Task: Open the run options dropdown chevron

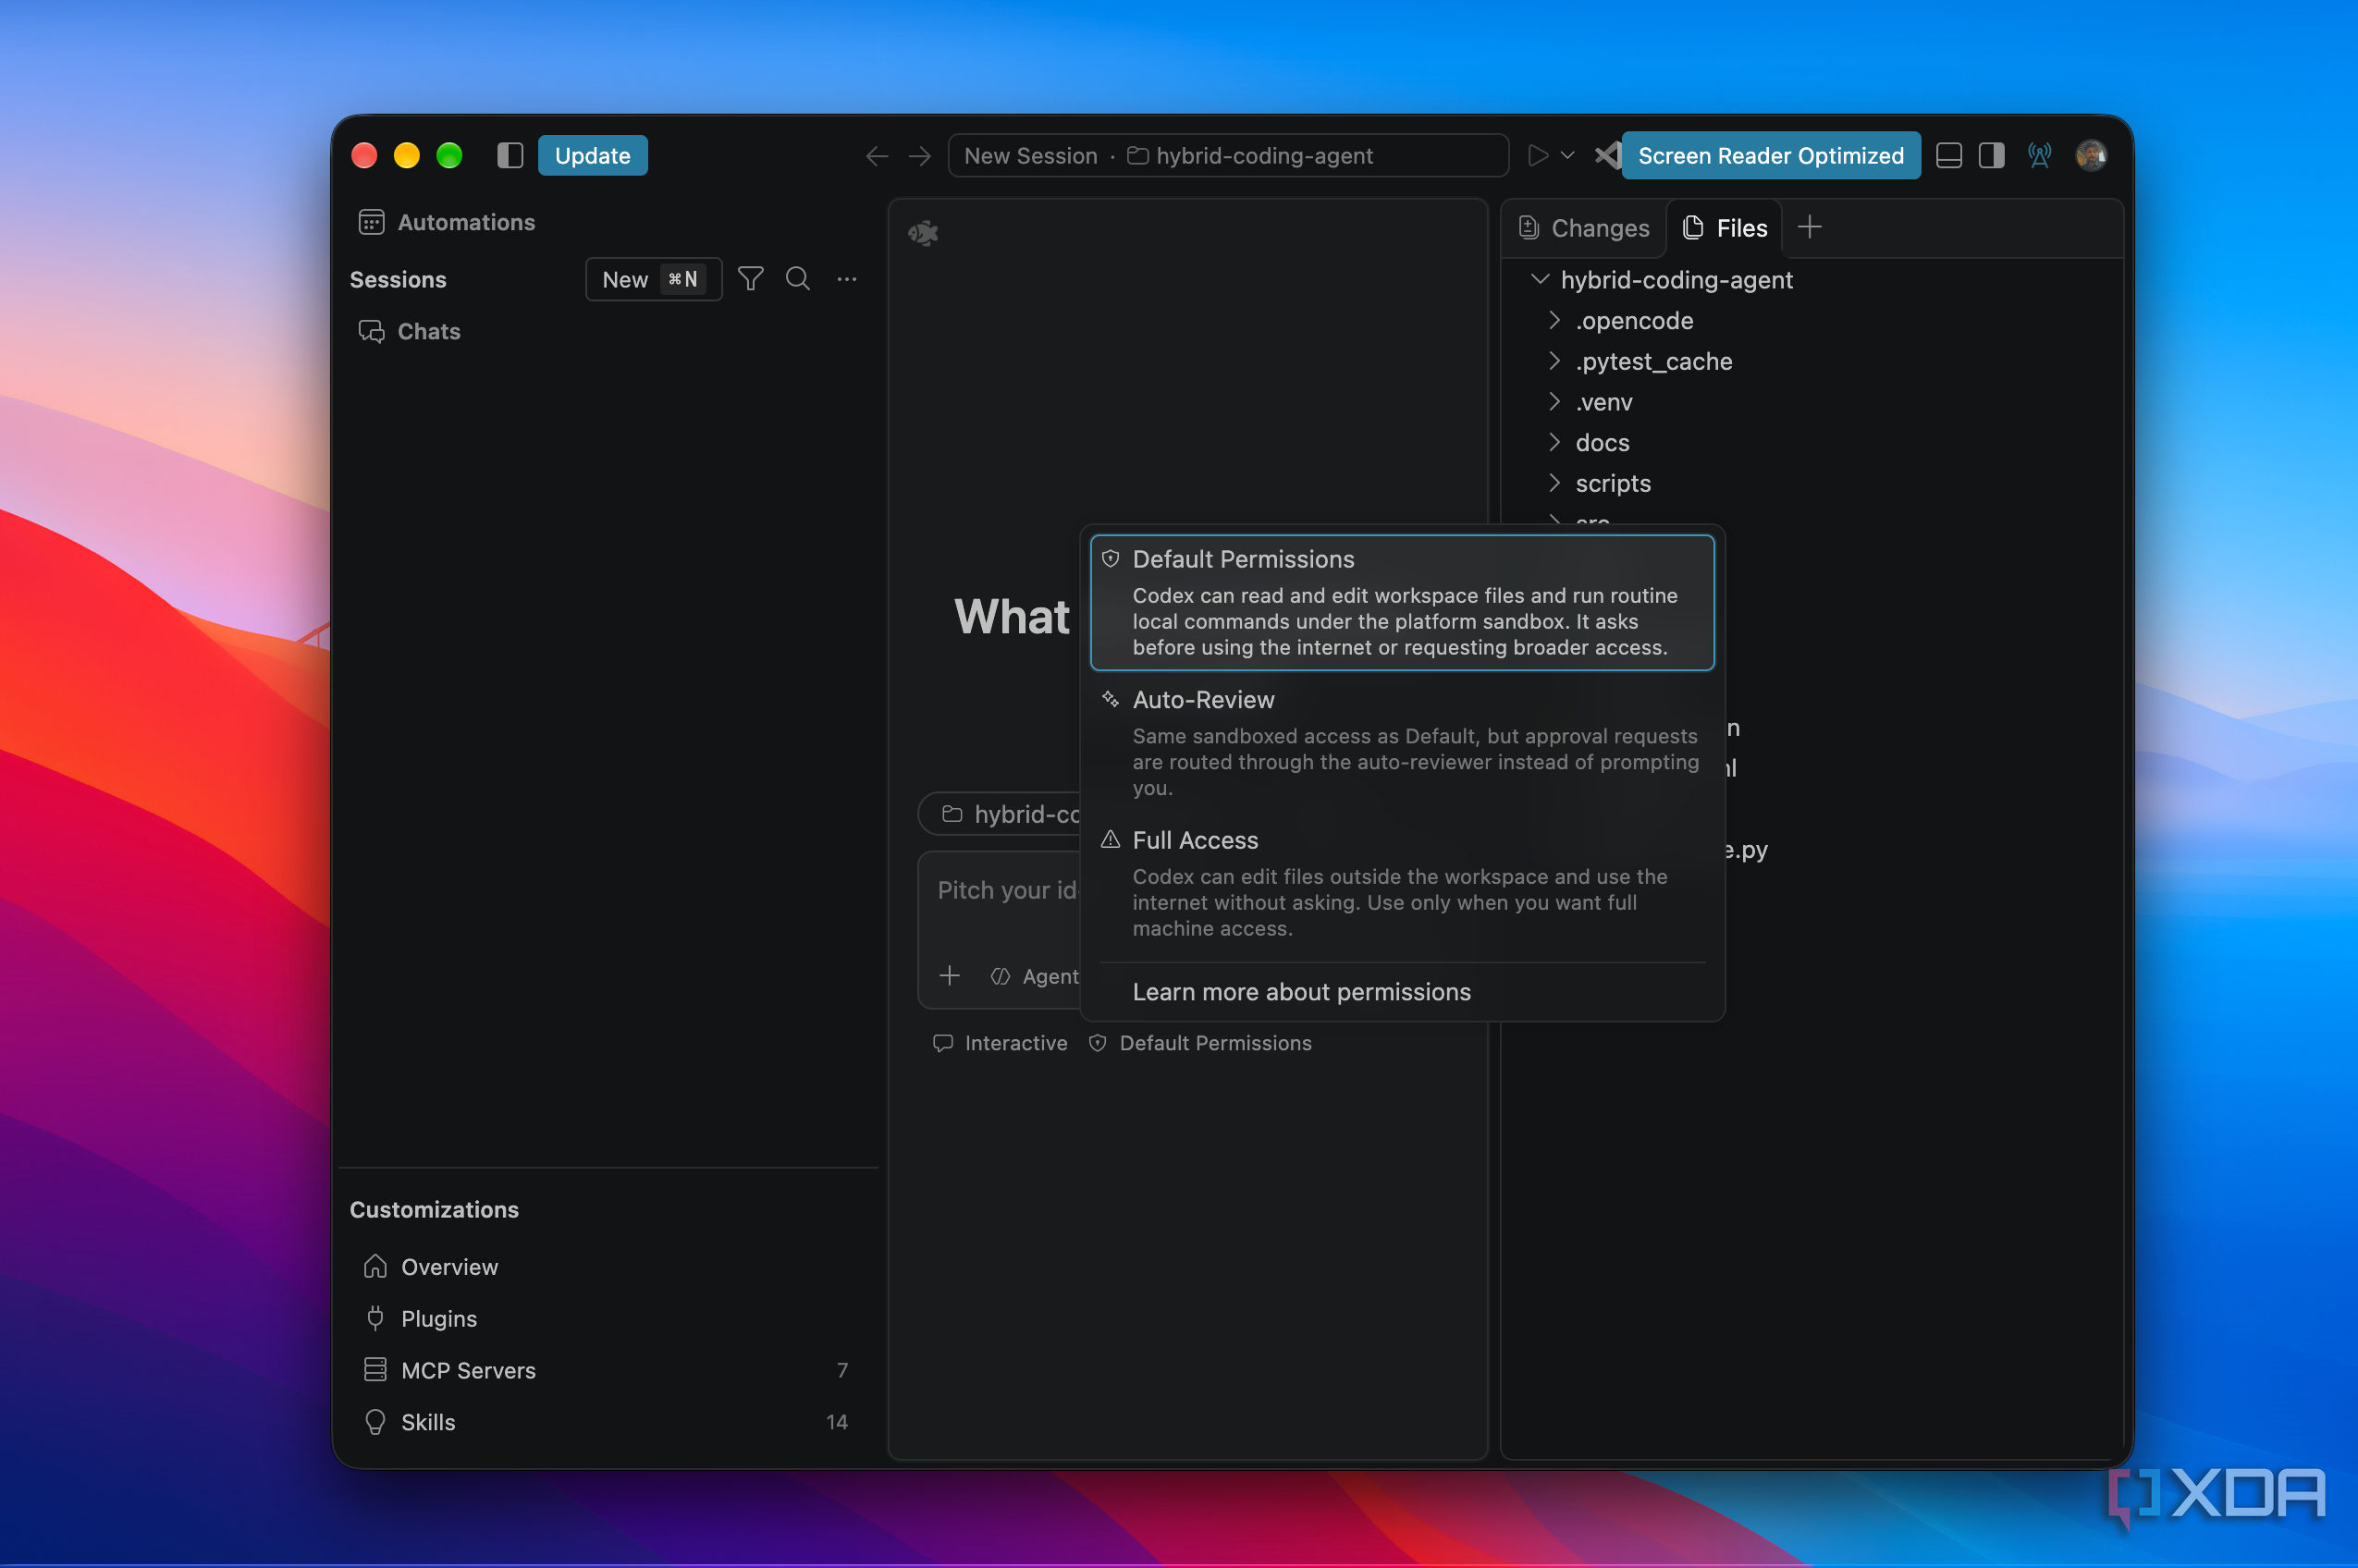Action: [1567, 155]
